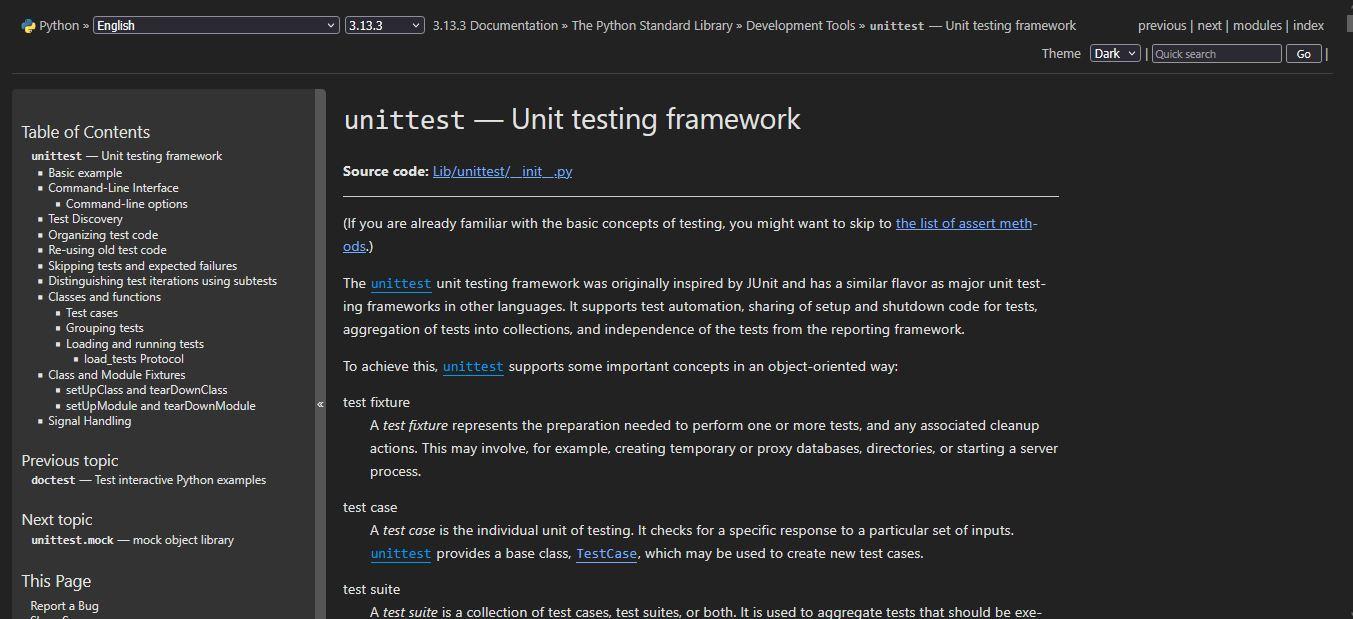1353x619 pixels.
Task: Jump to Command-Line Interface section
Action: click(113, 188)
